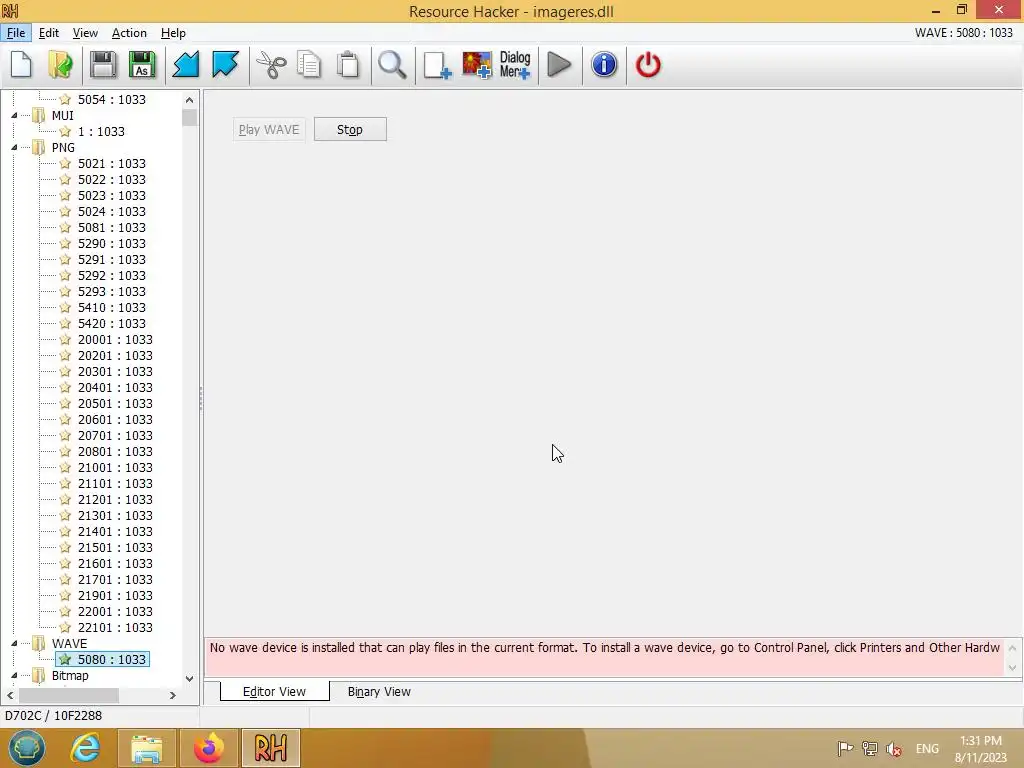Click the error message scroll down arrow
This screenshot has width=1024, height=768.
[1012, 667]
